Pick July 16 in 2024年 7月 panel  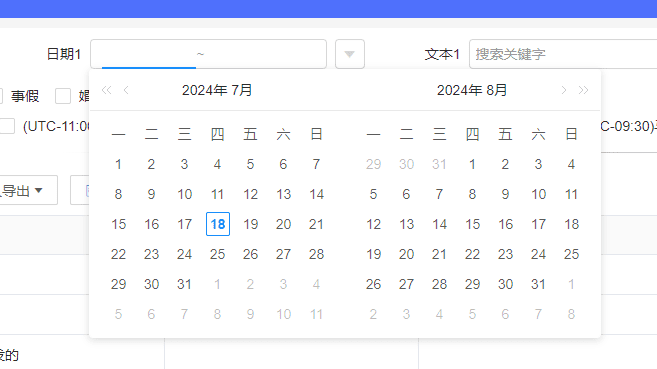(151, 224)
